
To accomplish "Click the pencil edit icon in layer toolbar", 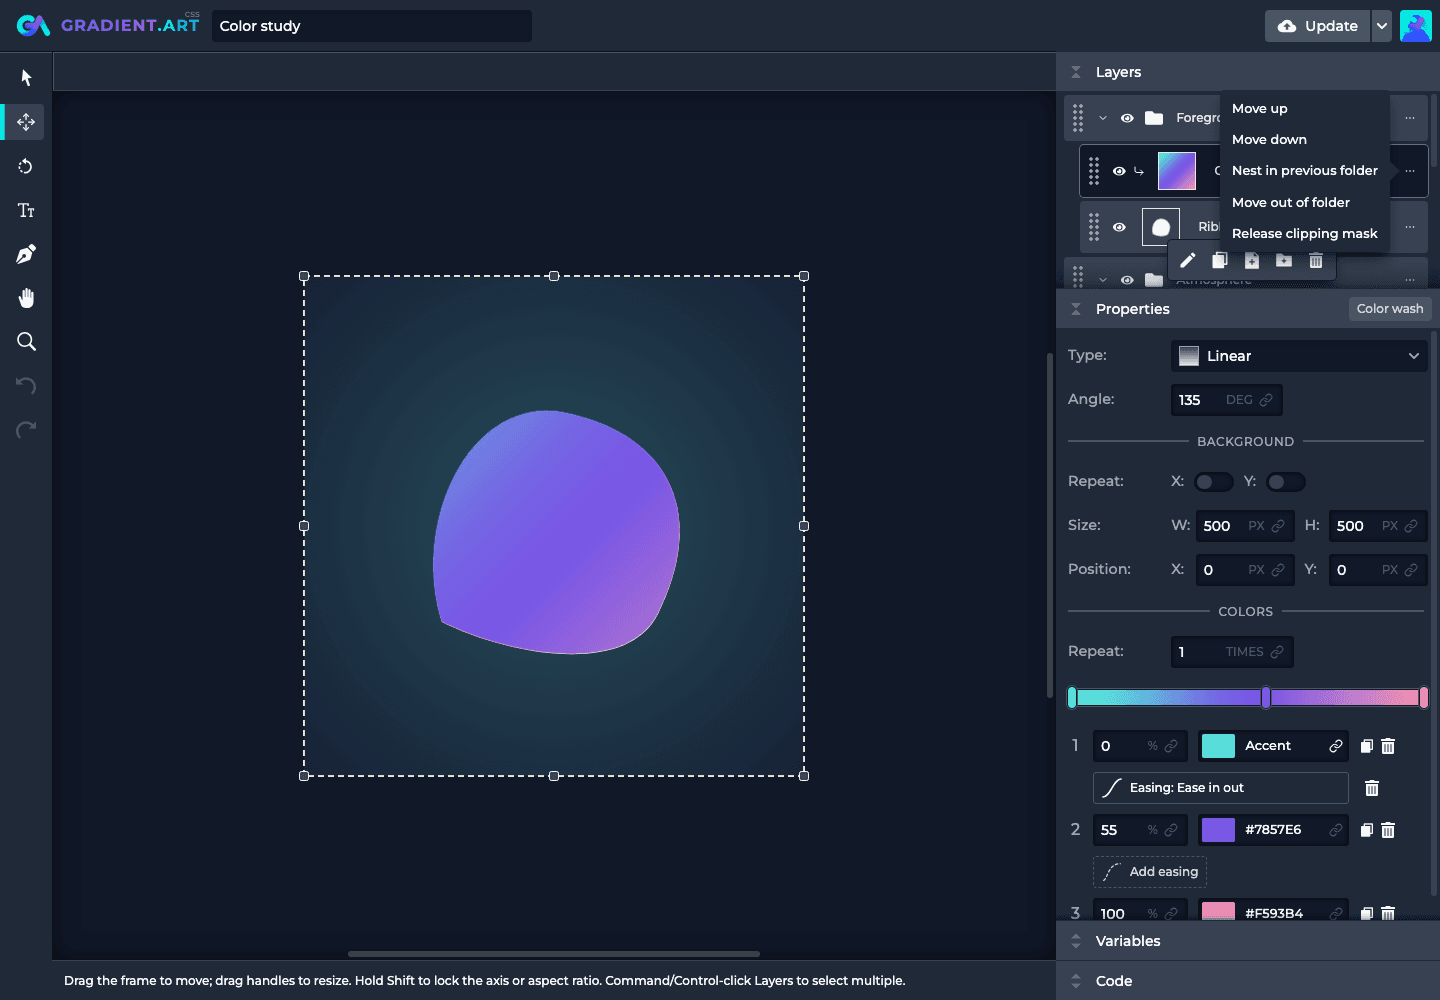I will 1188,261.
